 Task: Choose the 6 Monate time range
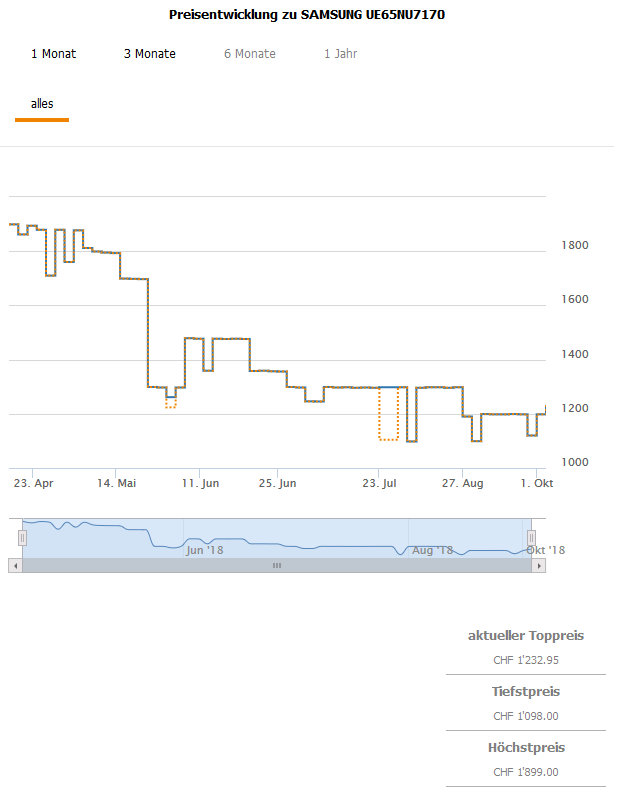250,54
